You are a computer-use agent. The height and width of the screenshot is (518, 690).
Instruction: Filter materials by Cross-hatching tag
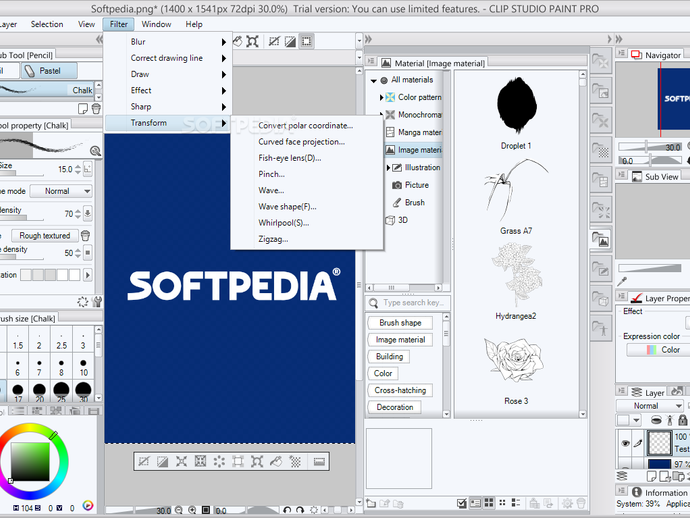[x=400, y=390]
